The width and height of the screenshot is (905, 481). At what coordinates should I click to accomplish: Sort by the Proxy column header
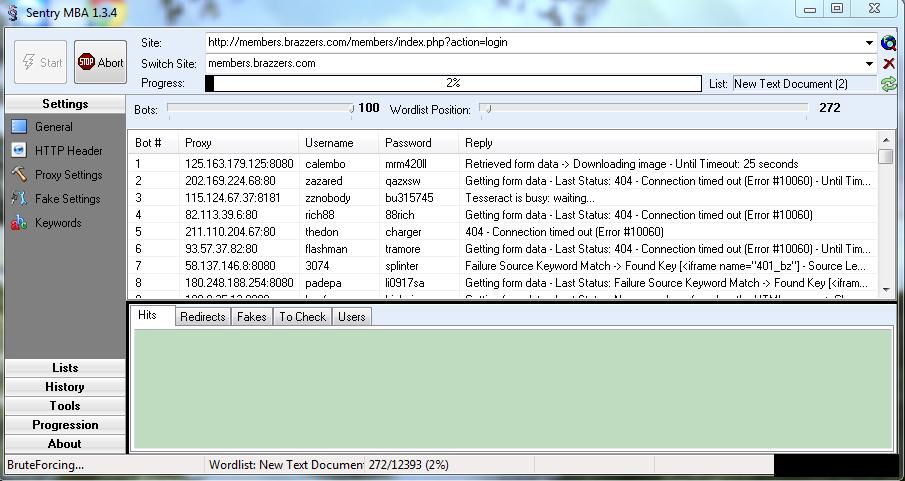pyautogui.click(x=238, y=143)
